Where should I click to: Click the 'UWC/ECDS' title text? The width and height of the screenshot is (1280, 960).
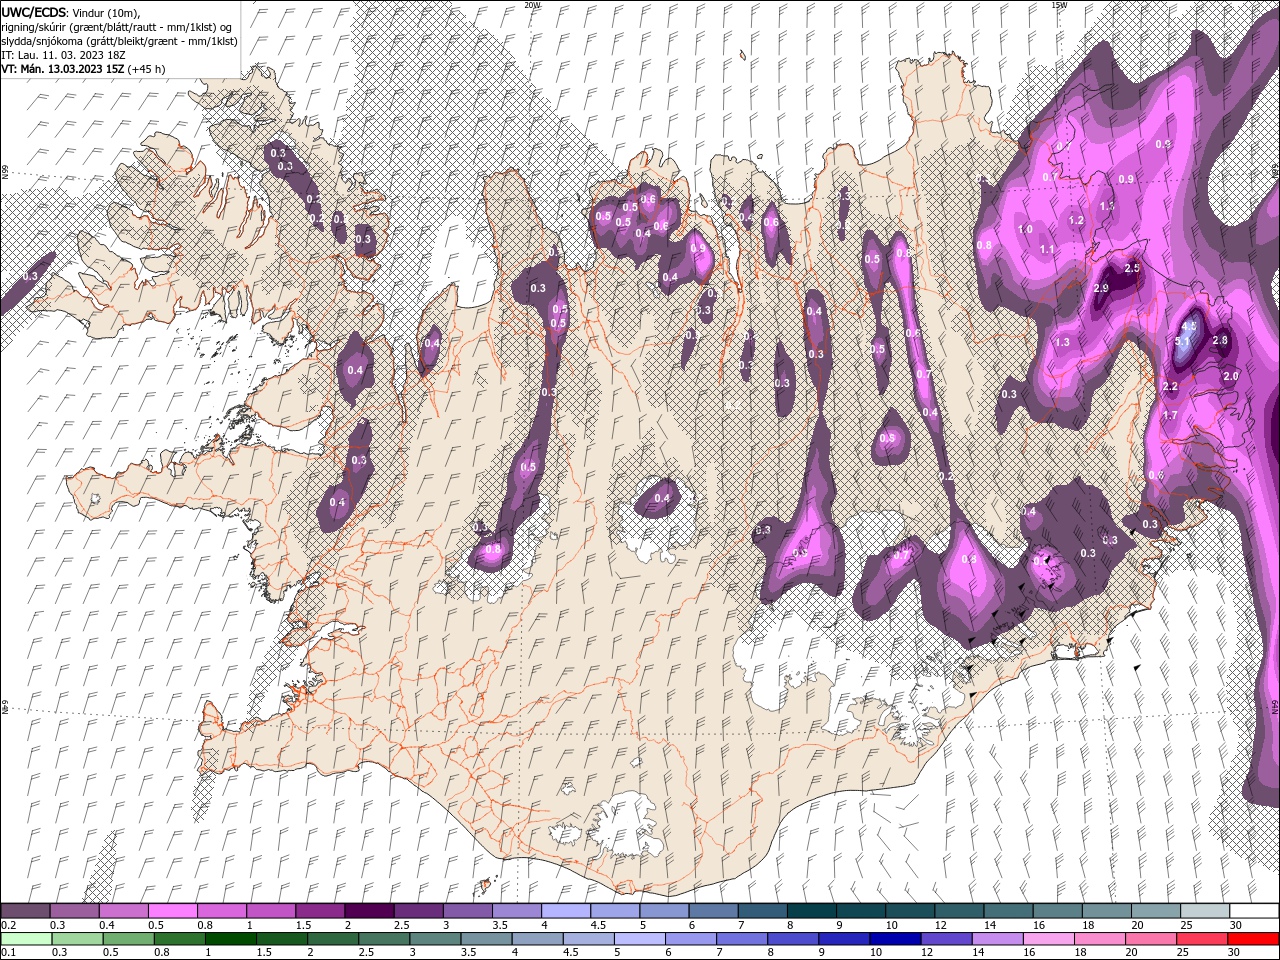point(34,11)
